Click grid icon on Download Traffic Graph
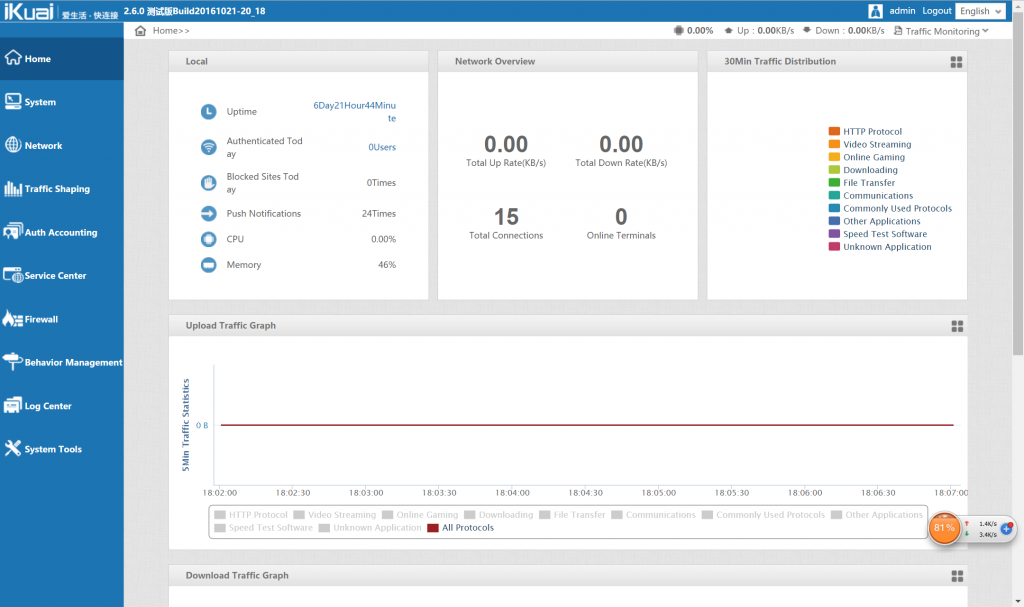Screen dimensions: 1024x607 coord(957,576)
